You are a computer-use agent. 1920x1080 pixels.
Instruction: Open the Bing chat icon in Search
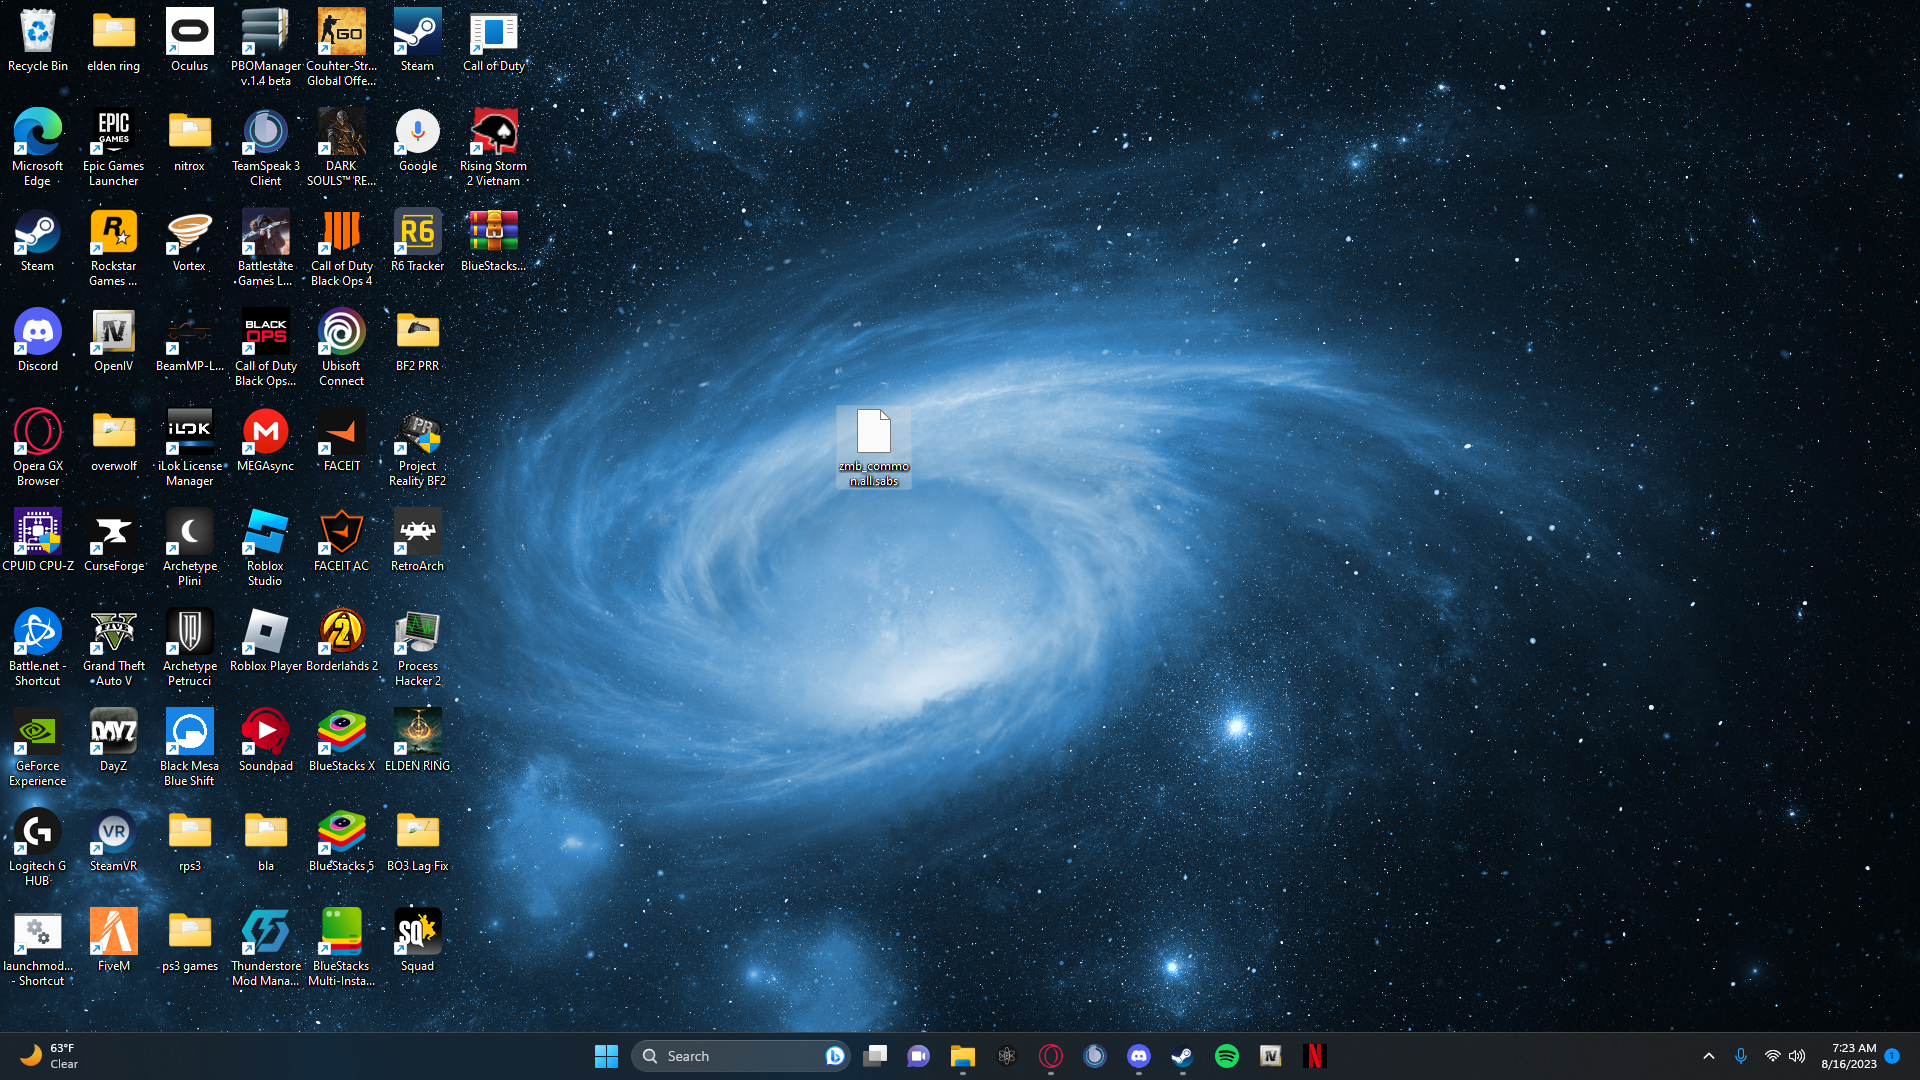[x=835, y=1056]
